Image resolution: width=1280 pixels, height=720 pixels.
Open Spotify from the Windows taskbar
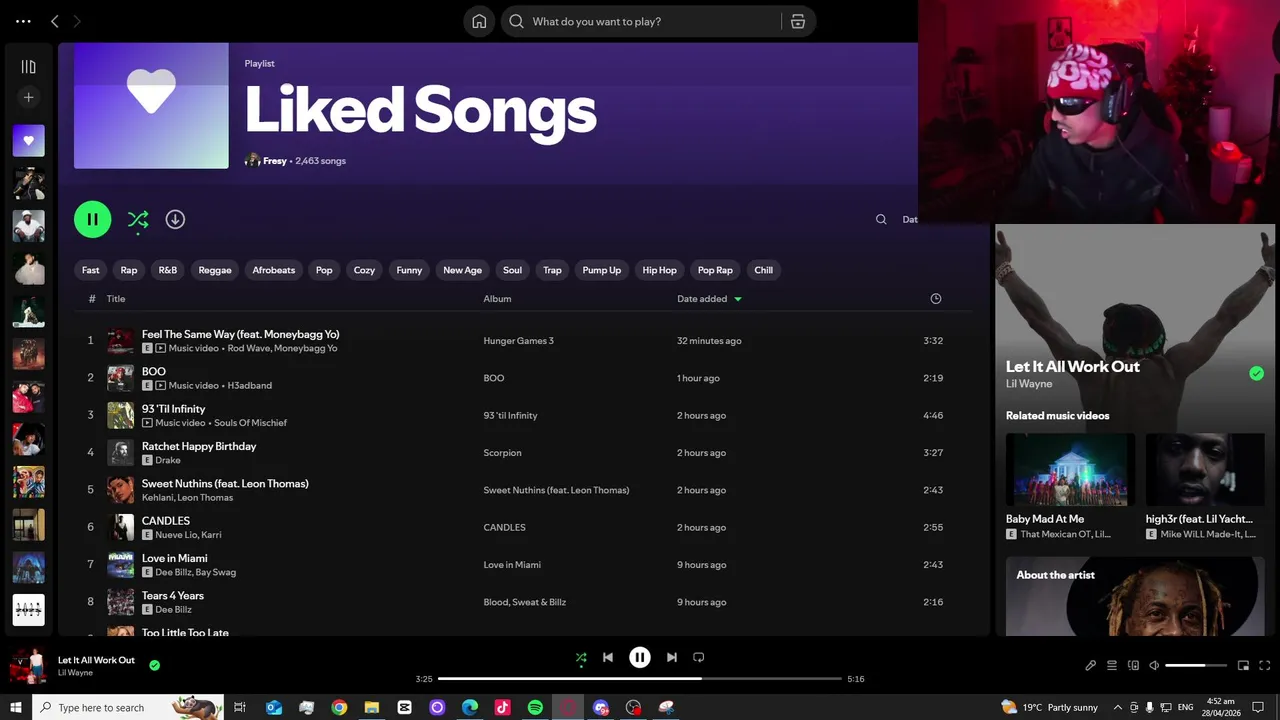point(535,707)
